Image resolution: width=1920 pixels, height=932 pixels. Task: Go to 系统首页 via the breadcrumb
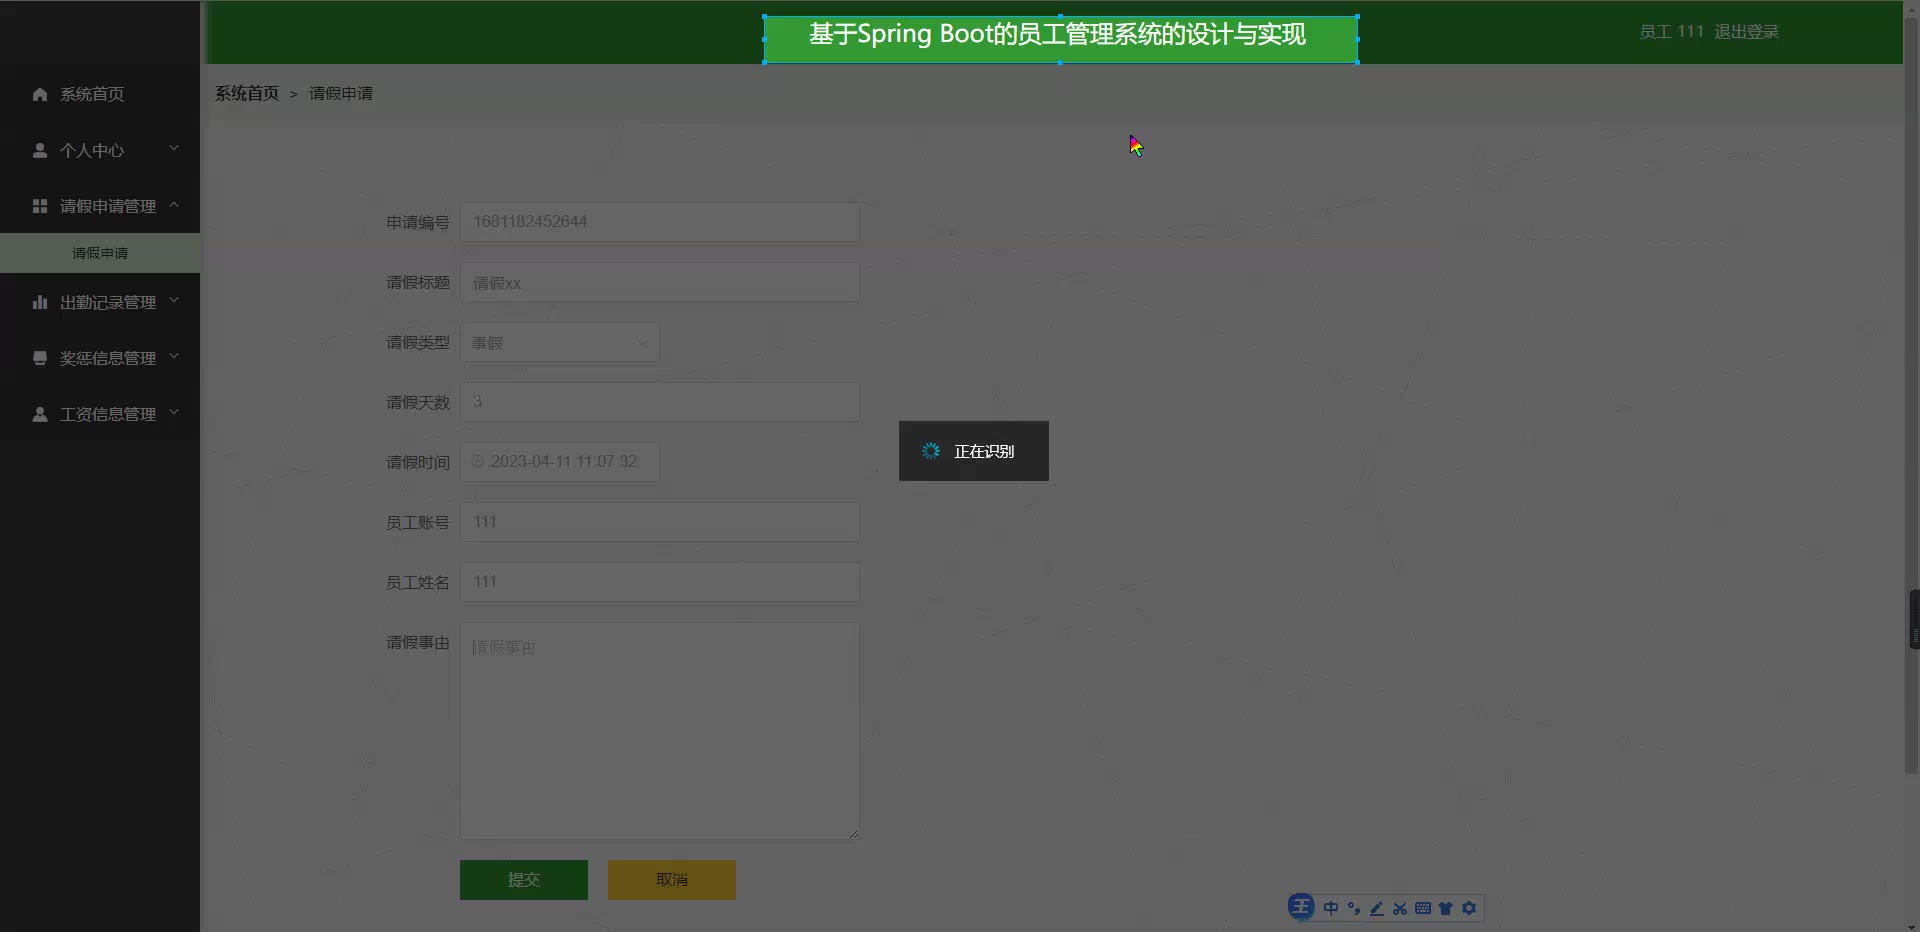pos(247,93)
